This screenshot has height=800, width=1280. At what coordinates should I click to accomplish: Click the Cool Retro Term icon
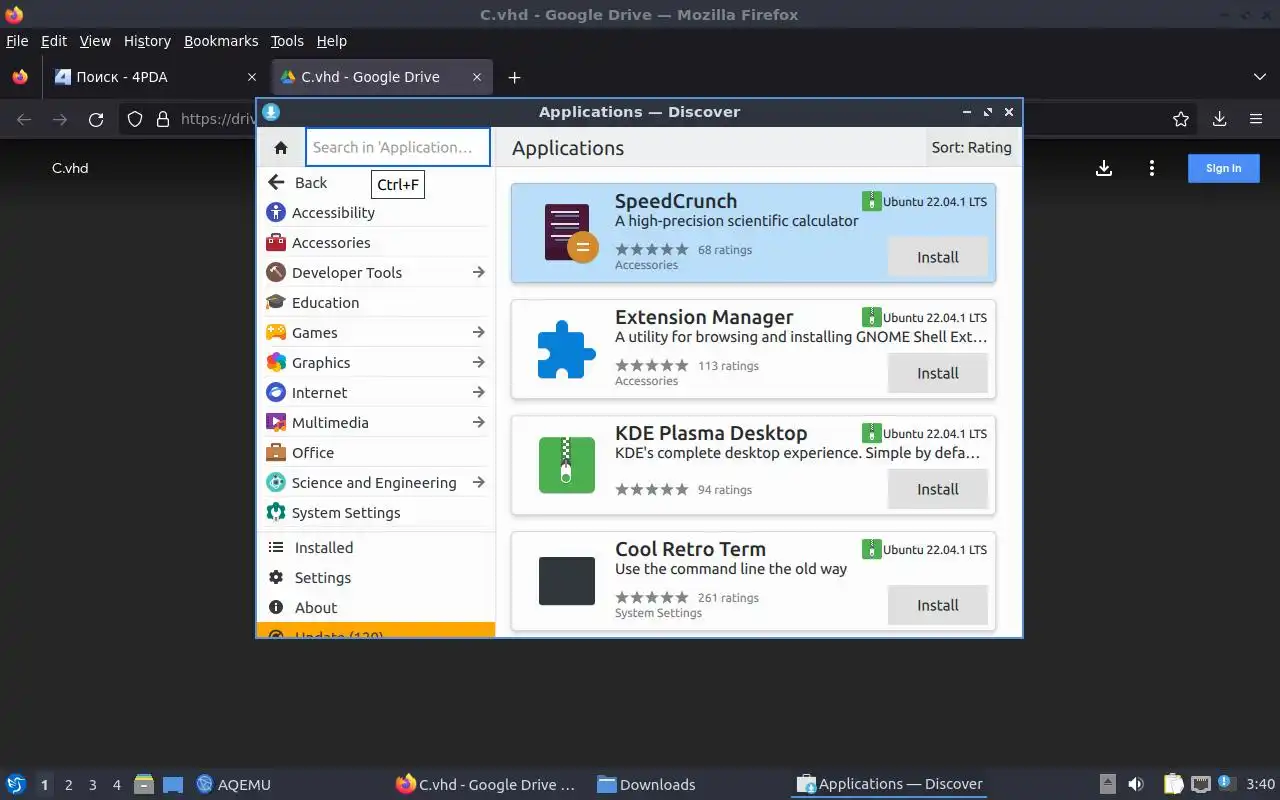tap(567, 581)
